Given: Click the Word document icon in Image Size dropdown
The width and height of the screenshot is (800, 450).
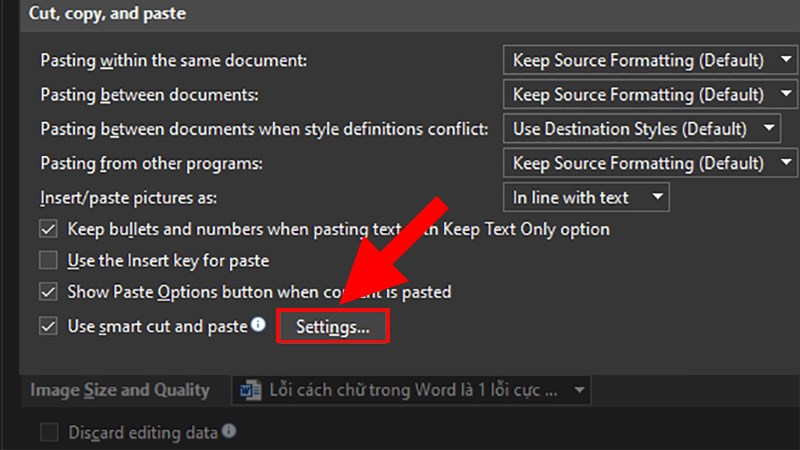Looking at the screenshot, I should [252, 389].
